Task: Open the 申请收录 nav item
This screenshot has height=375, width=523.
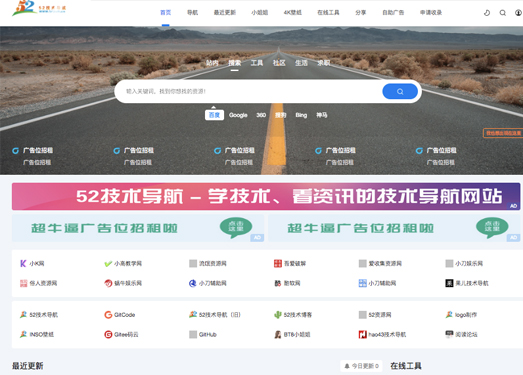Action: [431, 13]
